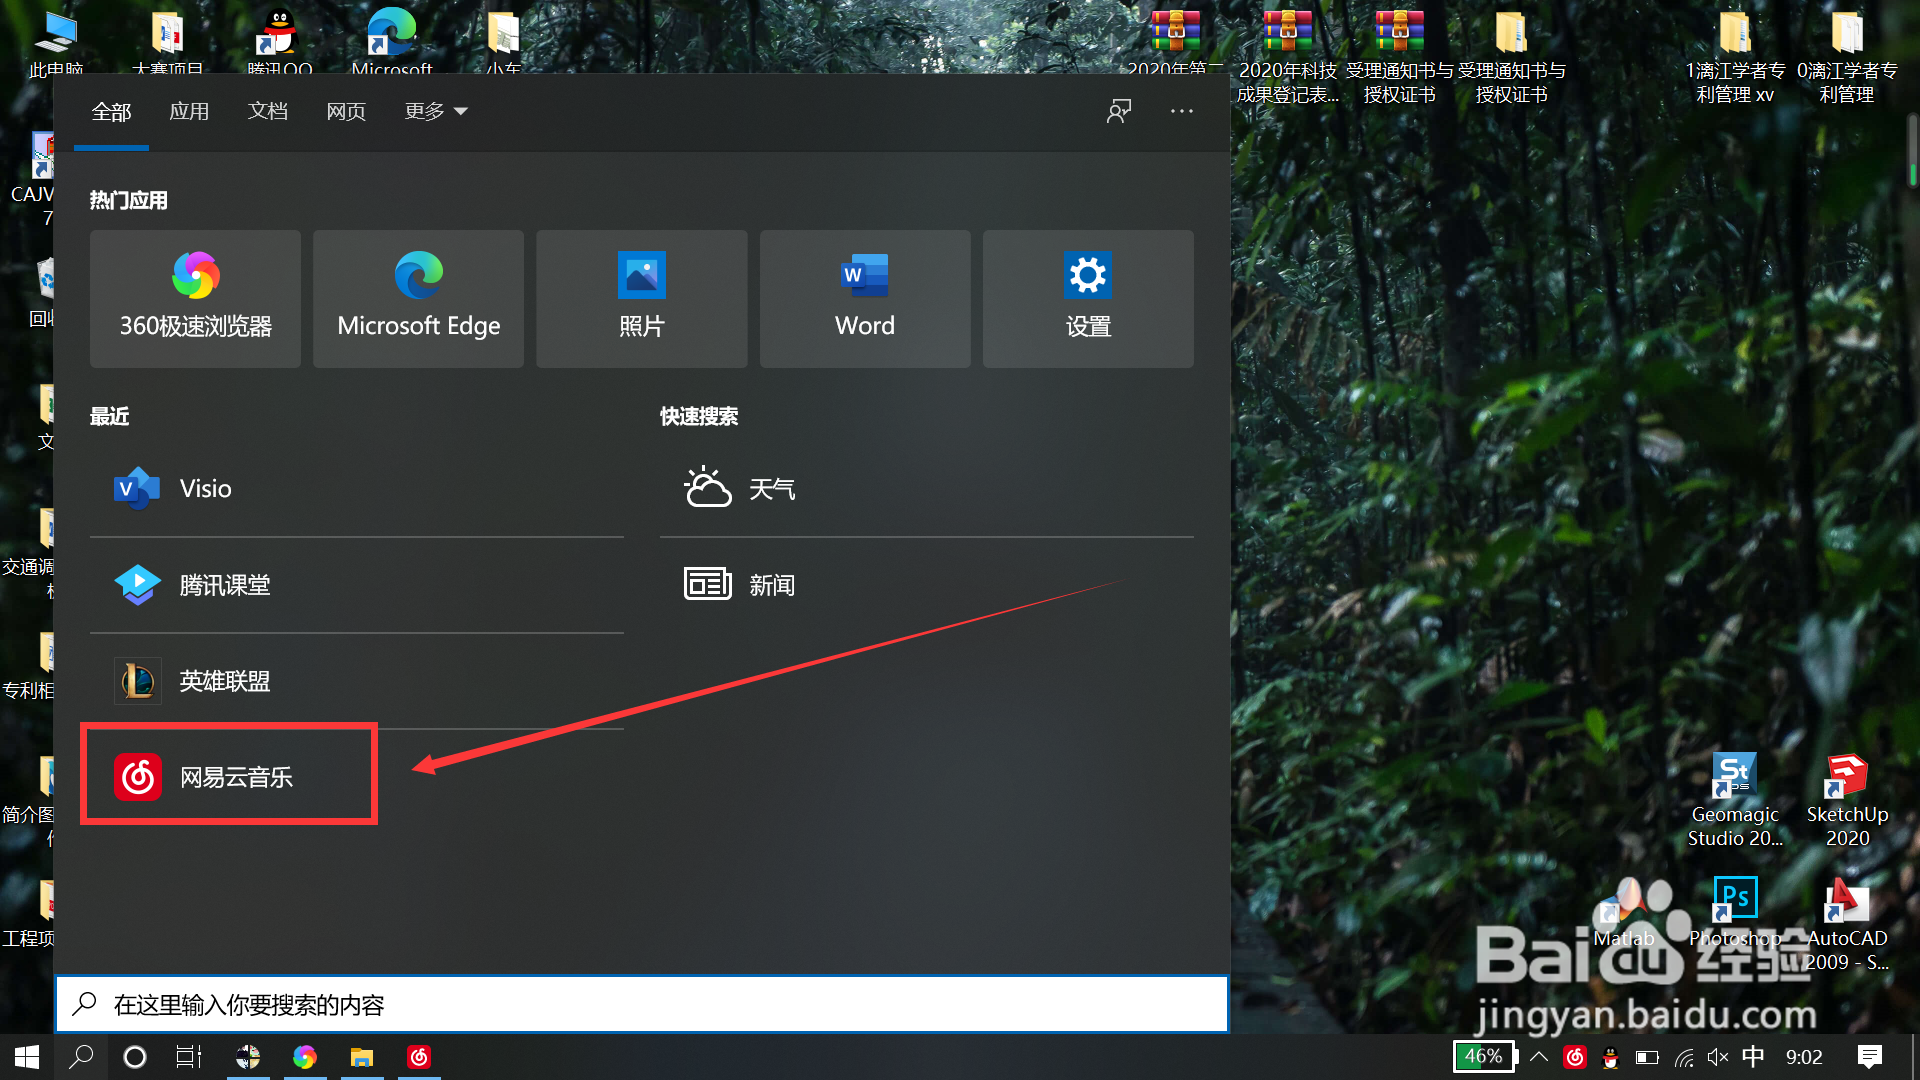Show hidden tray icons with the chevron
Screen dimensions: 1920x1080
coord(1540,1057)
